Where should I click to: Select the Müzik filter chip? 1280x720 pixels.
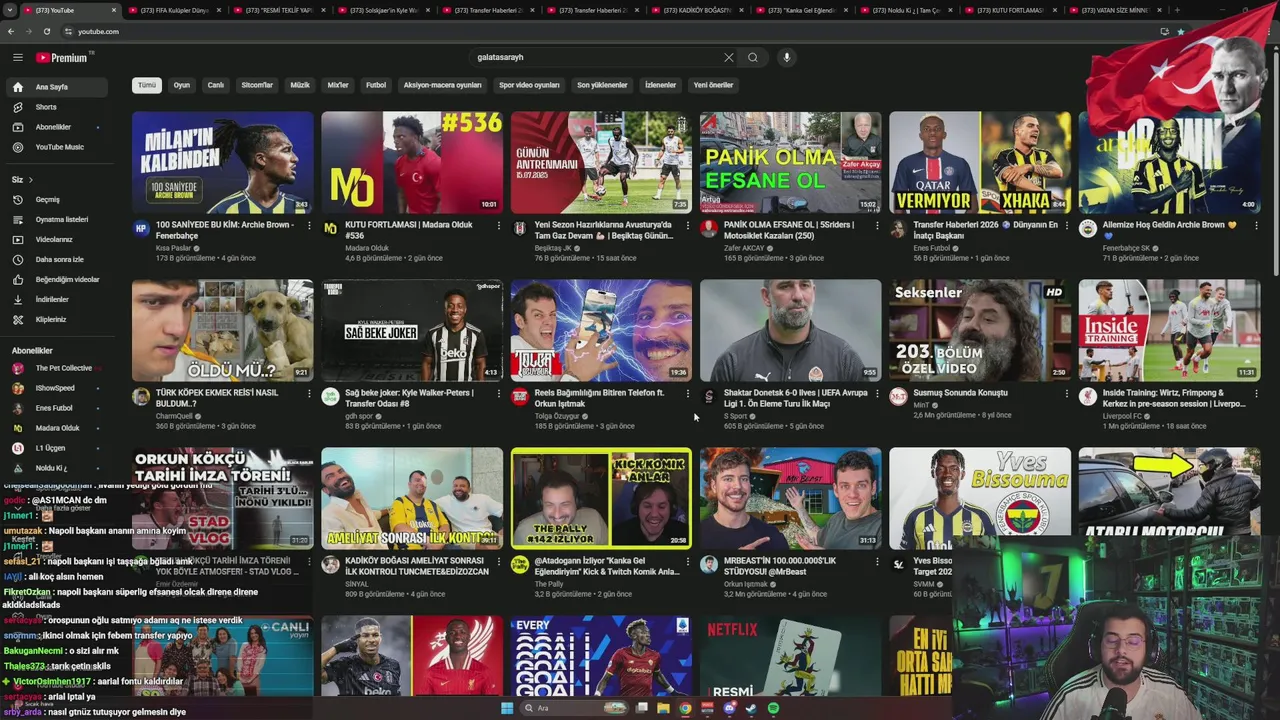300,85
